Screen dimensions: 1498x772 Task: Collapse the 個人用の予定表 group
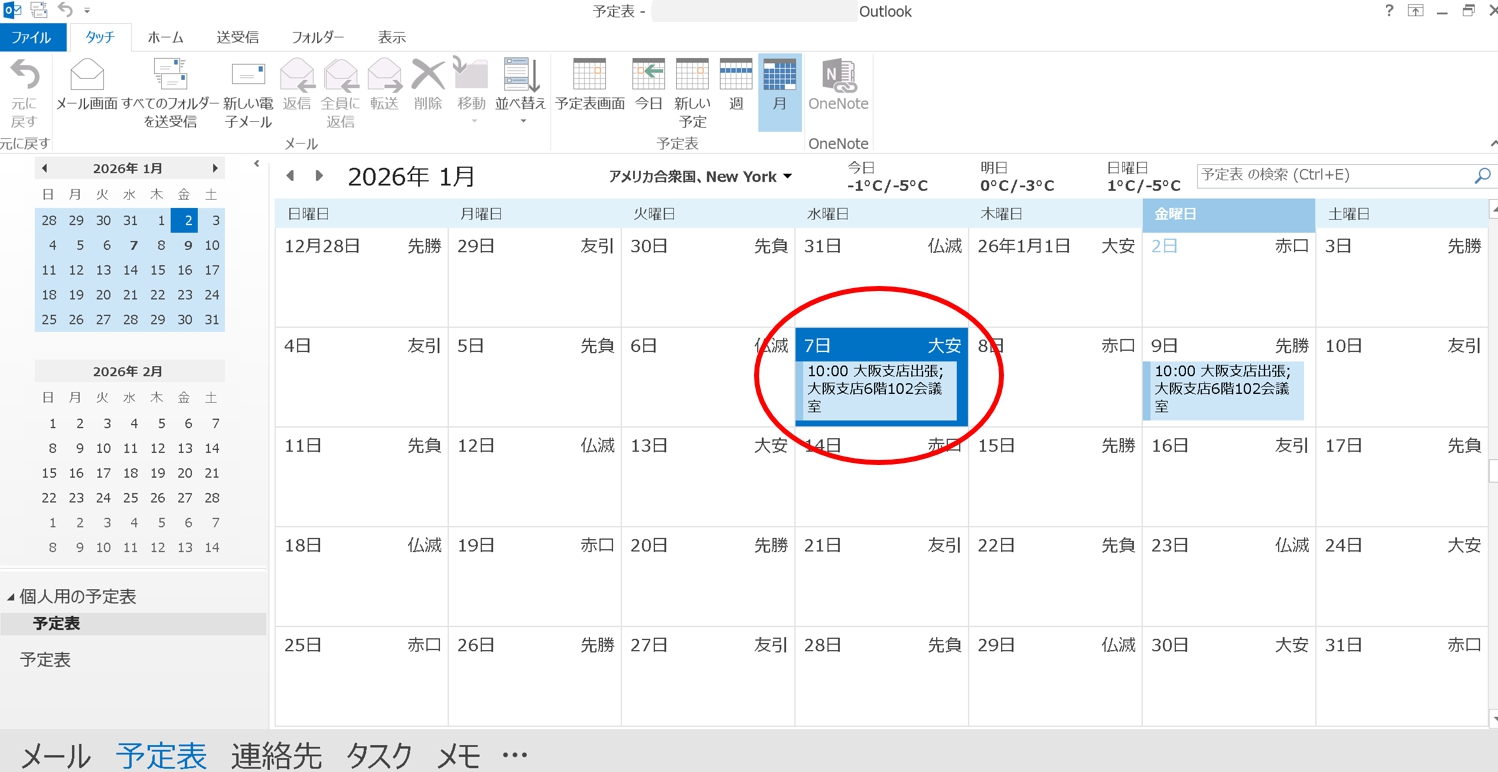(x=11, y=597)
